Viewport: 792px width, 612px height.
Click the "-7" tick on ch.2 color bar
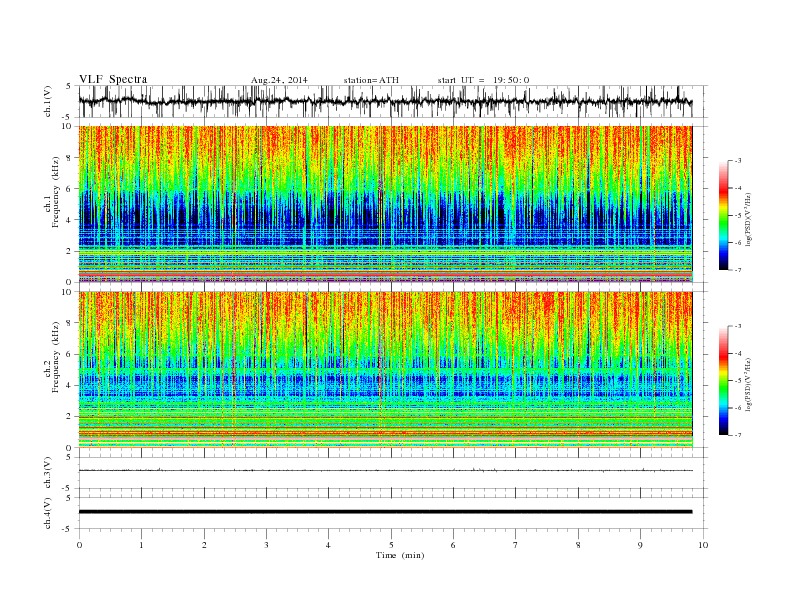tap(737, 435)
